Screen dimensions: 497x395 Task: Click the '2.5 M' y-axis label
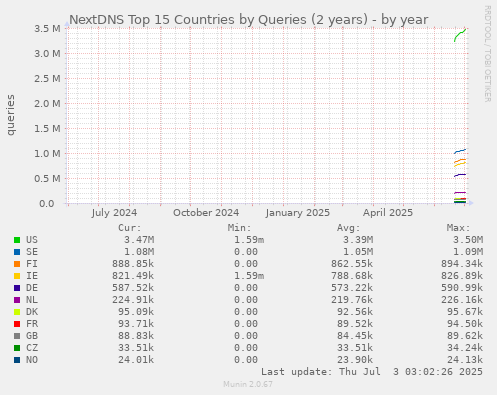click(47, 78)
